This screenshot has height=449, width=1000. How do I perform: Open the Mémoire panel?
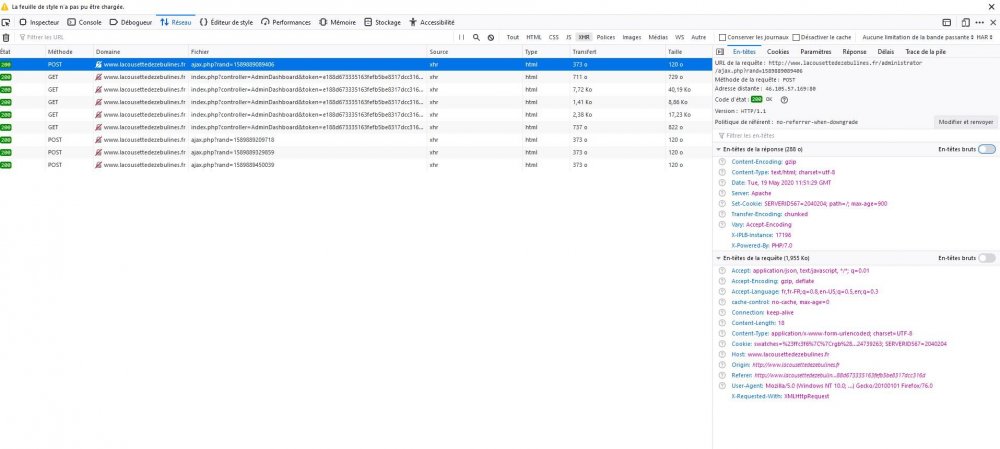tap(337, 22)
